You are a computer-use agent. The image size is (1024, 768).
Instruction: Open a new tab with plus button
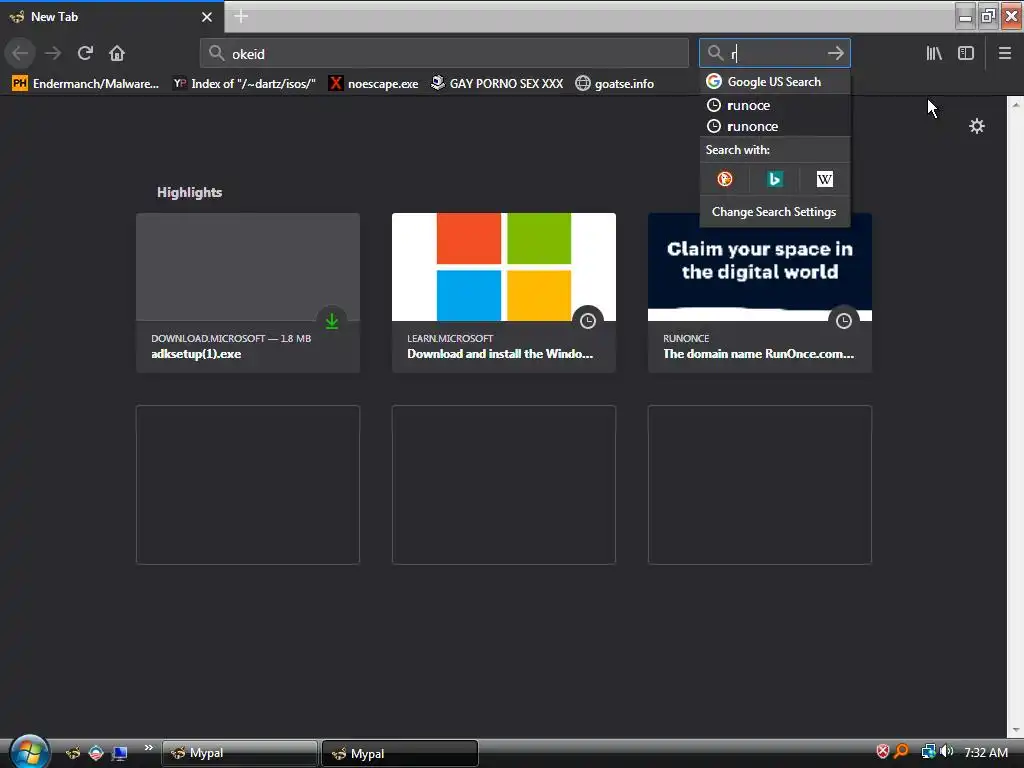point(241,16)
